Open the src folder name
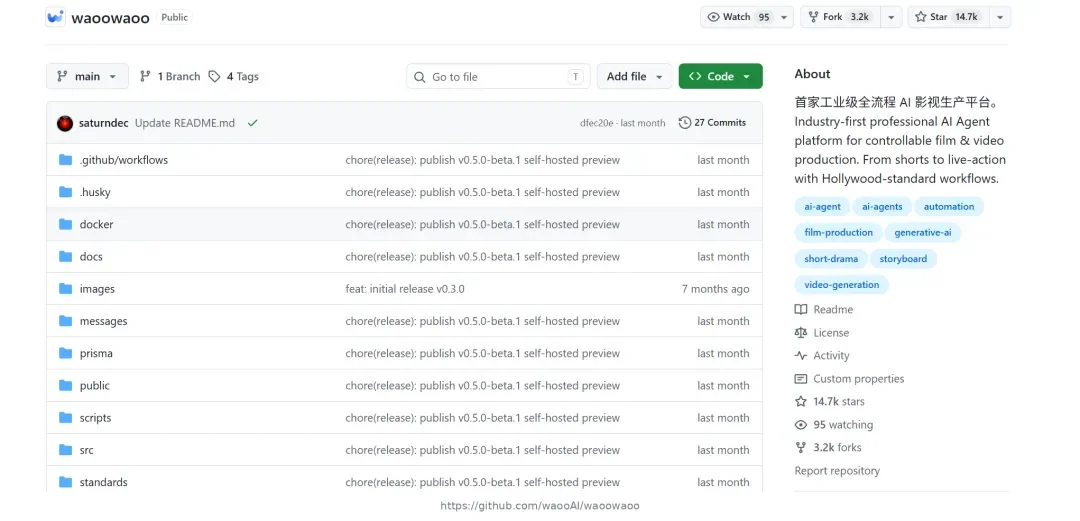Viewport: 1080px width, 521px height. tap(87, 450)
